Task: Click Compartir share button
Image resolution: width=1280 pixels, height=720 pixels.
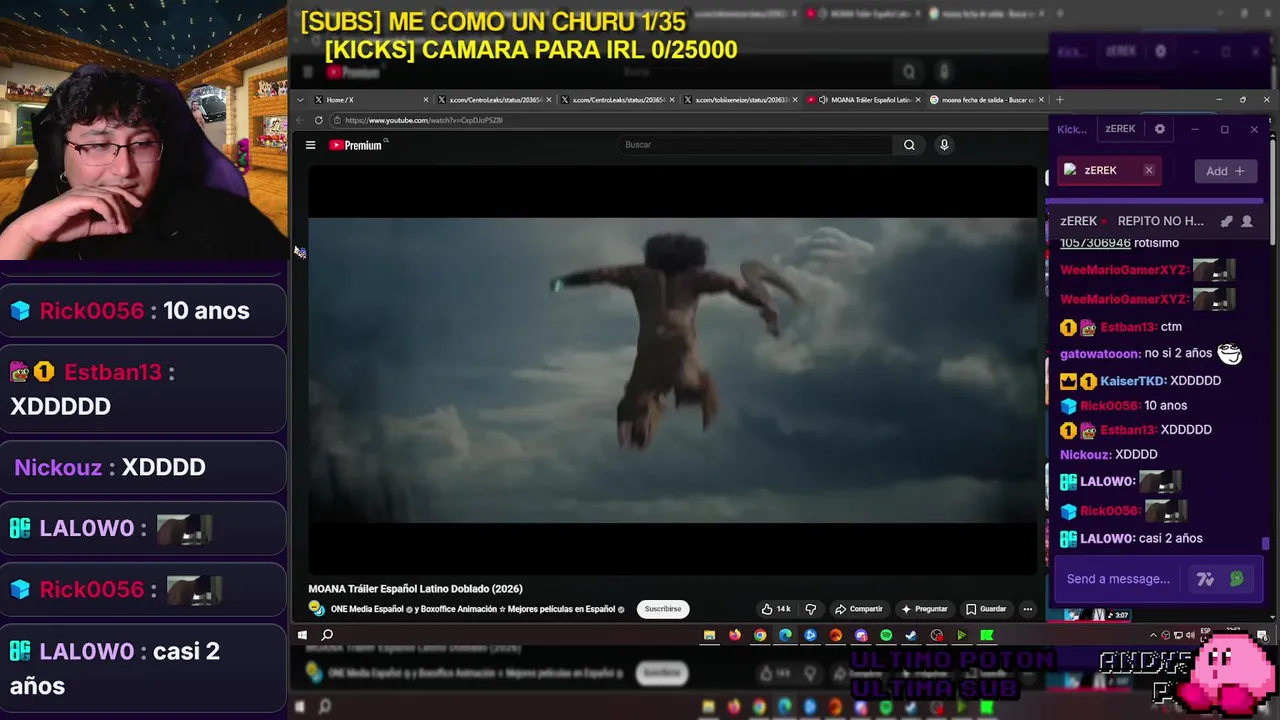Action: [x=859, y=609]
